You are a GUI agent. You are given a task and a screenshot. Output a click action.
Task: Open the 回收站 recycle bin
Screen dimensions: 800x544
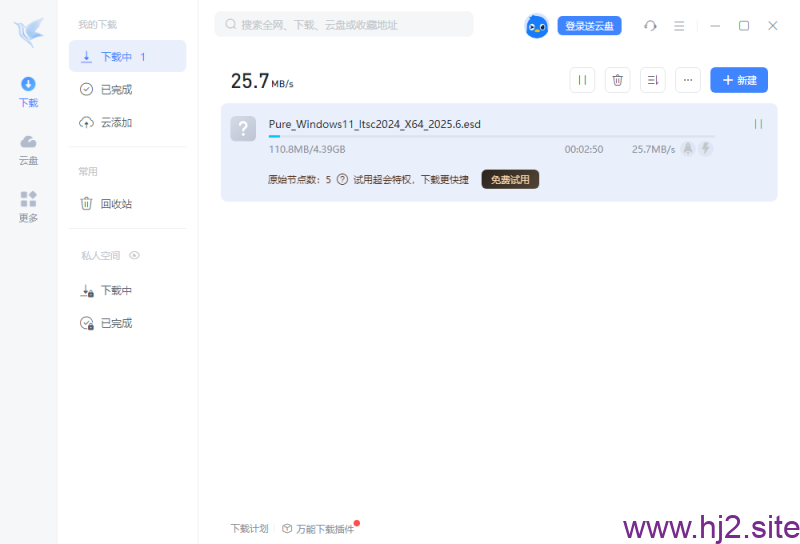click(128, 204)
